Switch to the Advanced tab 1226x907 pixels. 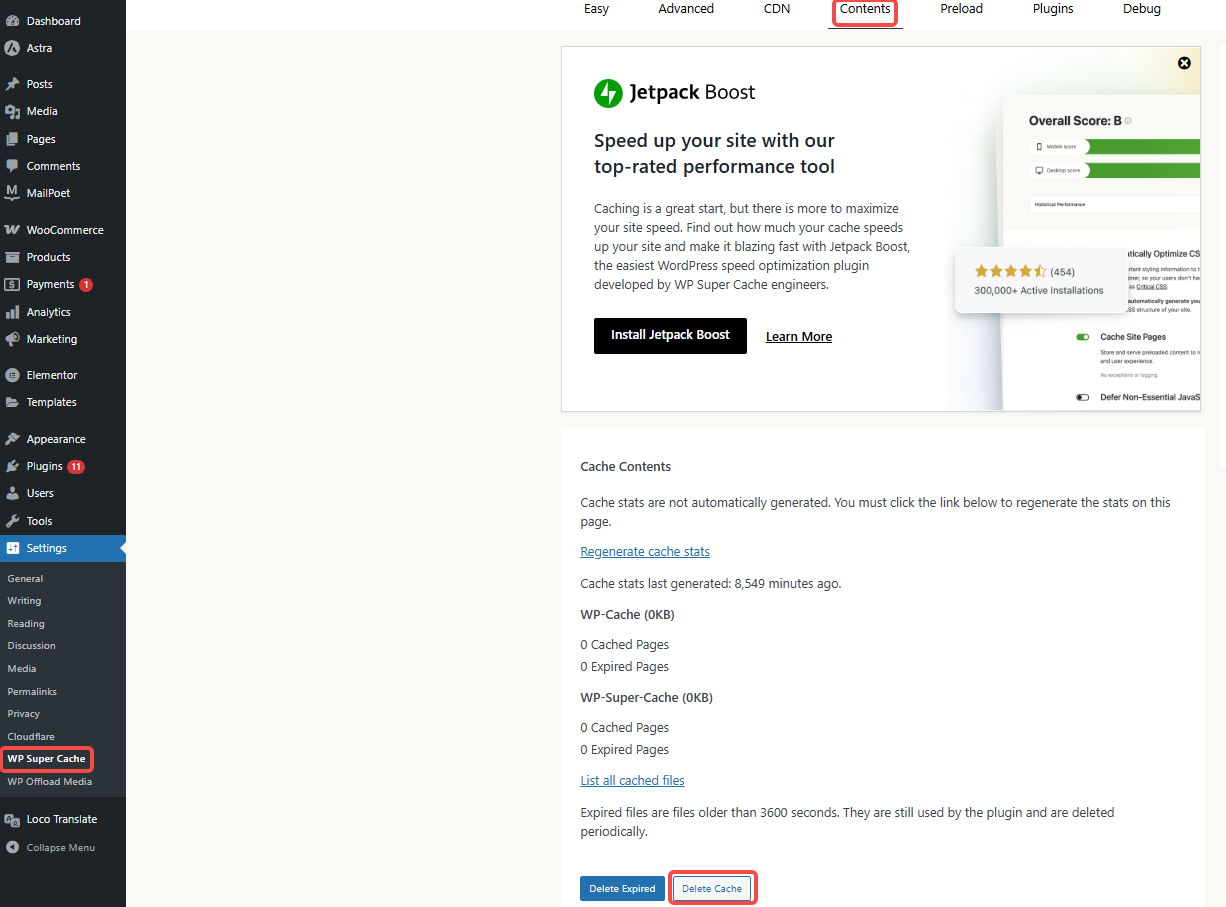(685, 9)
